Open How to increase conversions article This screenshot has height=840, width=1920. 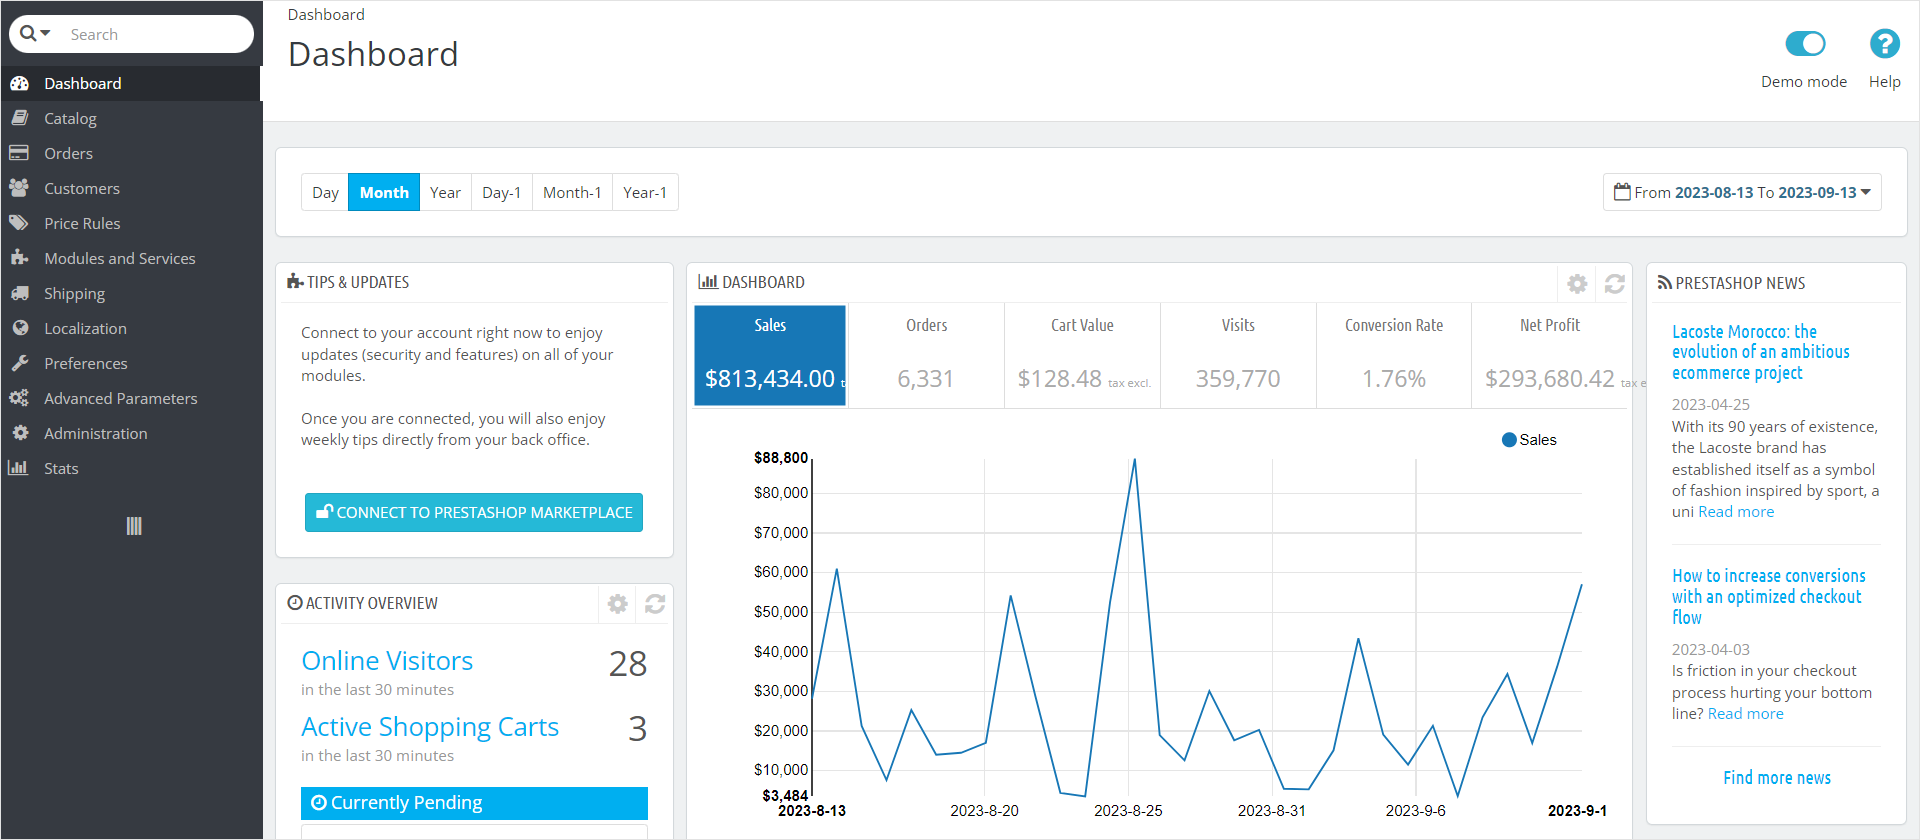1768,596
